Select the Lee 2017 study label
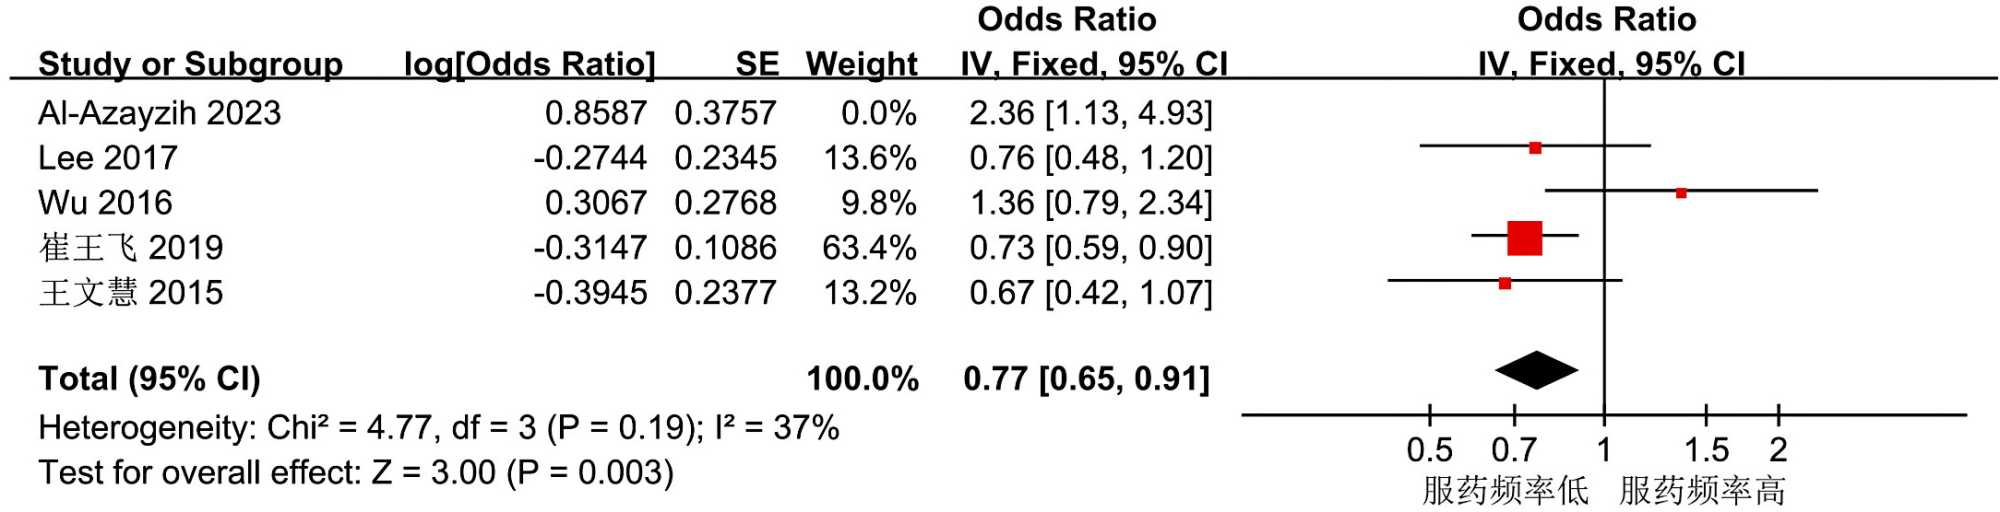Image resolution: width=2000 pixels, height=512 pixels. pos(108,158)
